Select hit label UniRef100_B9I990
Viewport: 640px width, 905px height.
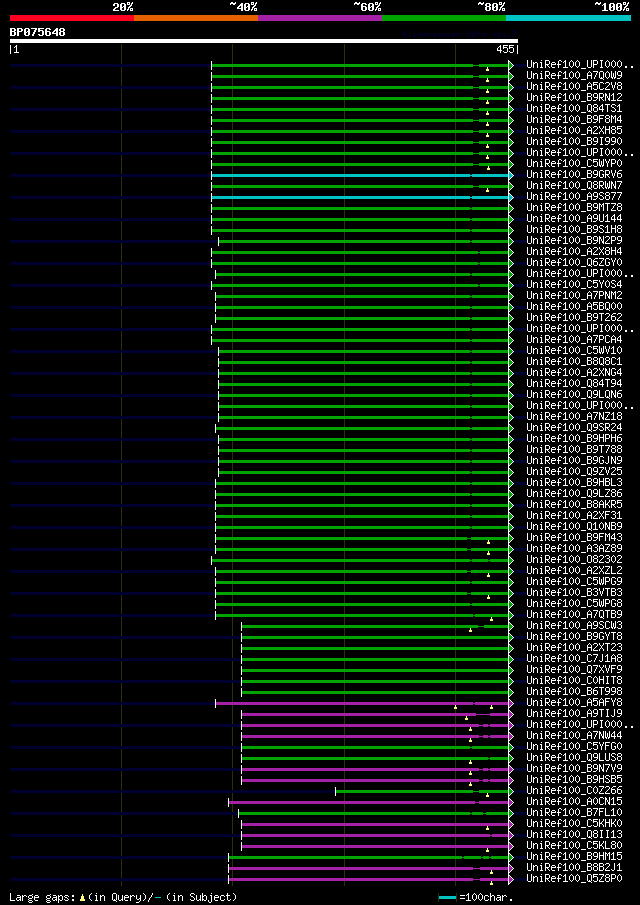pyautogui.click(x=574, y=141)
